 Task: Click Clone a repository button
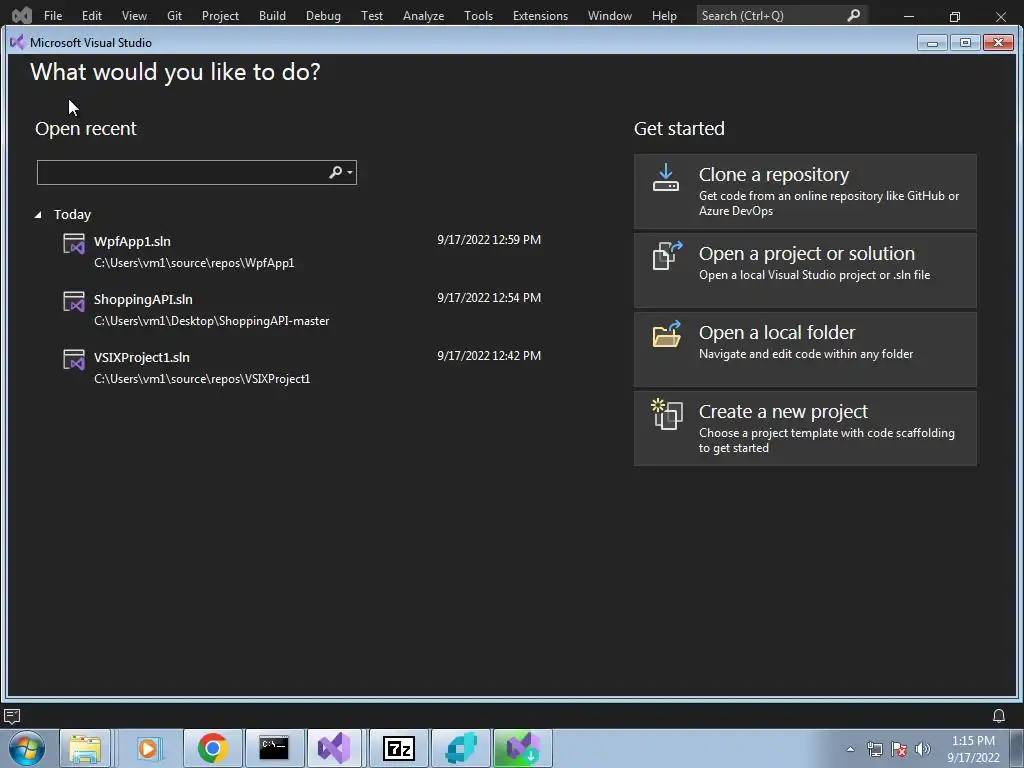click(805, 191)
